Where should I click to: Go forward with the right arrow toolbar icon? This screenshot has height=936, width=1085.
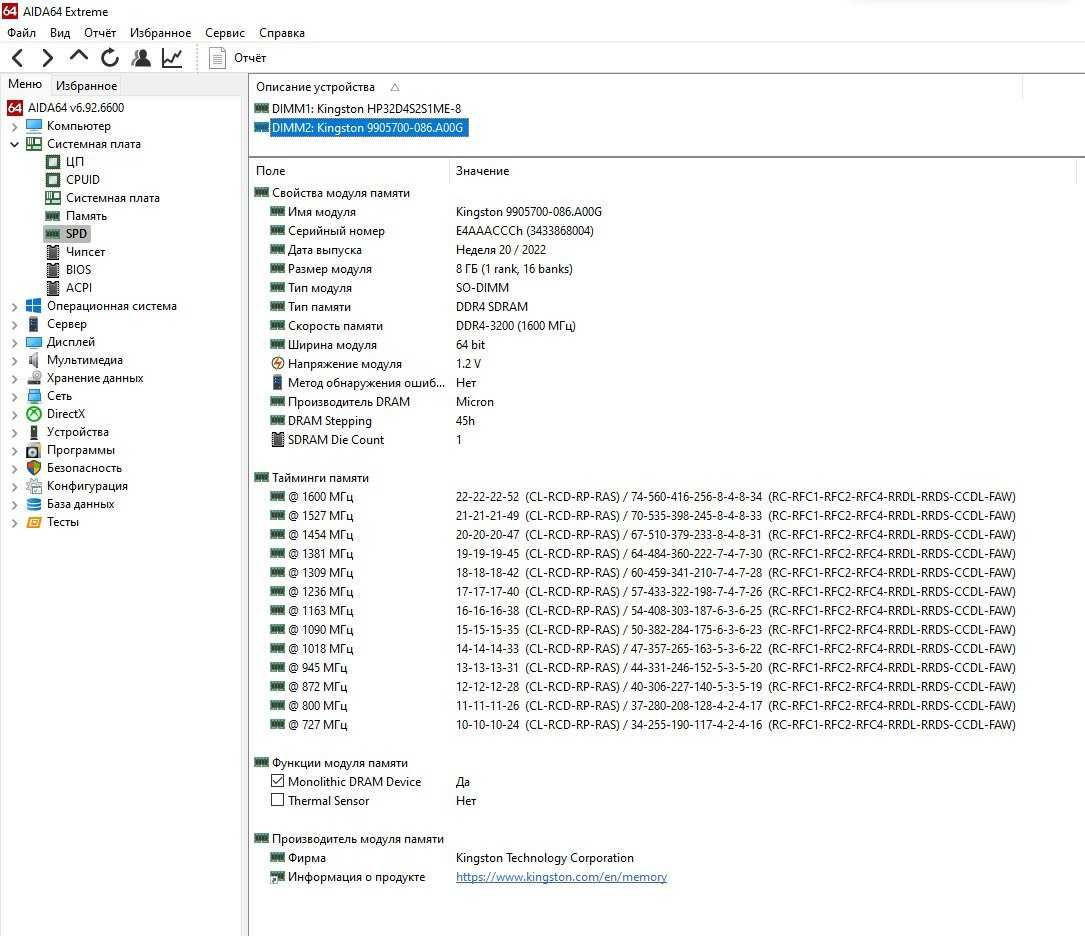[47, 58]
